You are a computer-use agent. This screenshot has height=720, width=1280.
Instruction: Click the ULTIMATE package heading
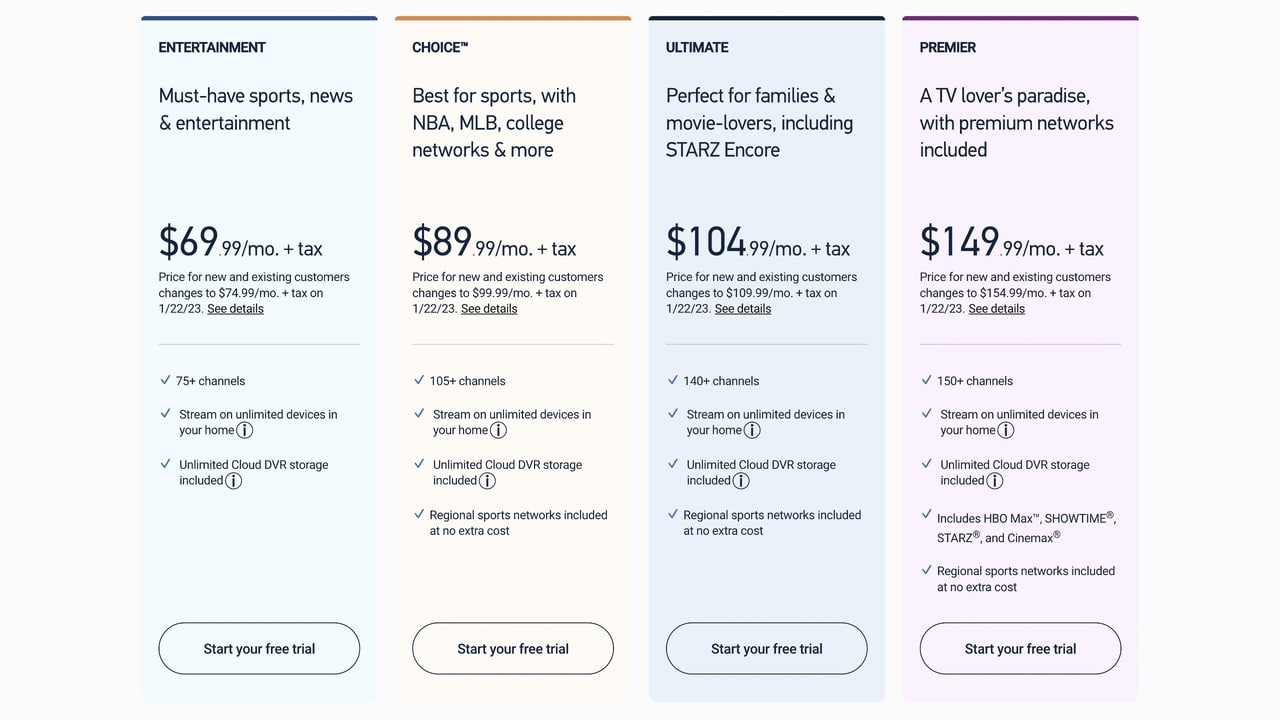[697, 47]
